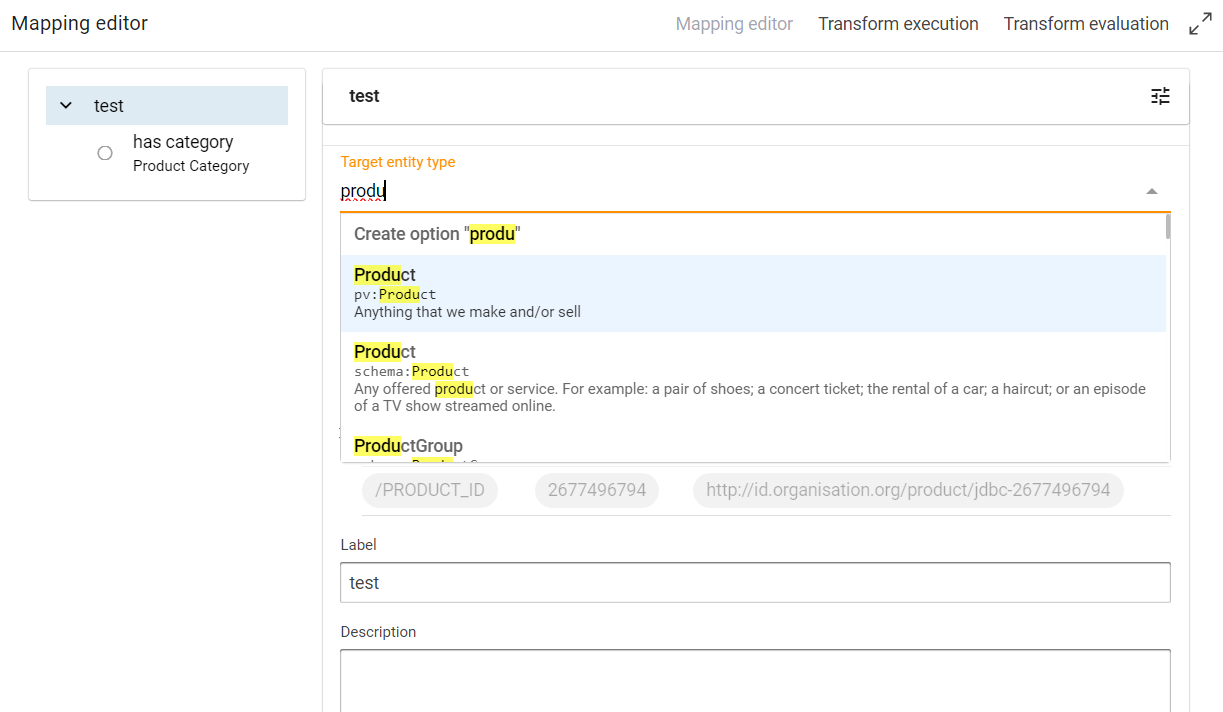Click the fullscreen expand arrows icon
Screen dimensions: 1223x712
pos(1200,25)
